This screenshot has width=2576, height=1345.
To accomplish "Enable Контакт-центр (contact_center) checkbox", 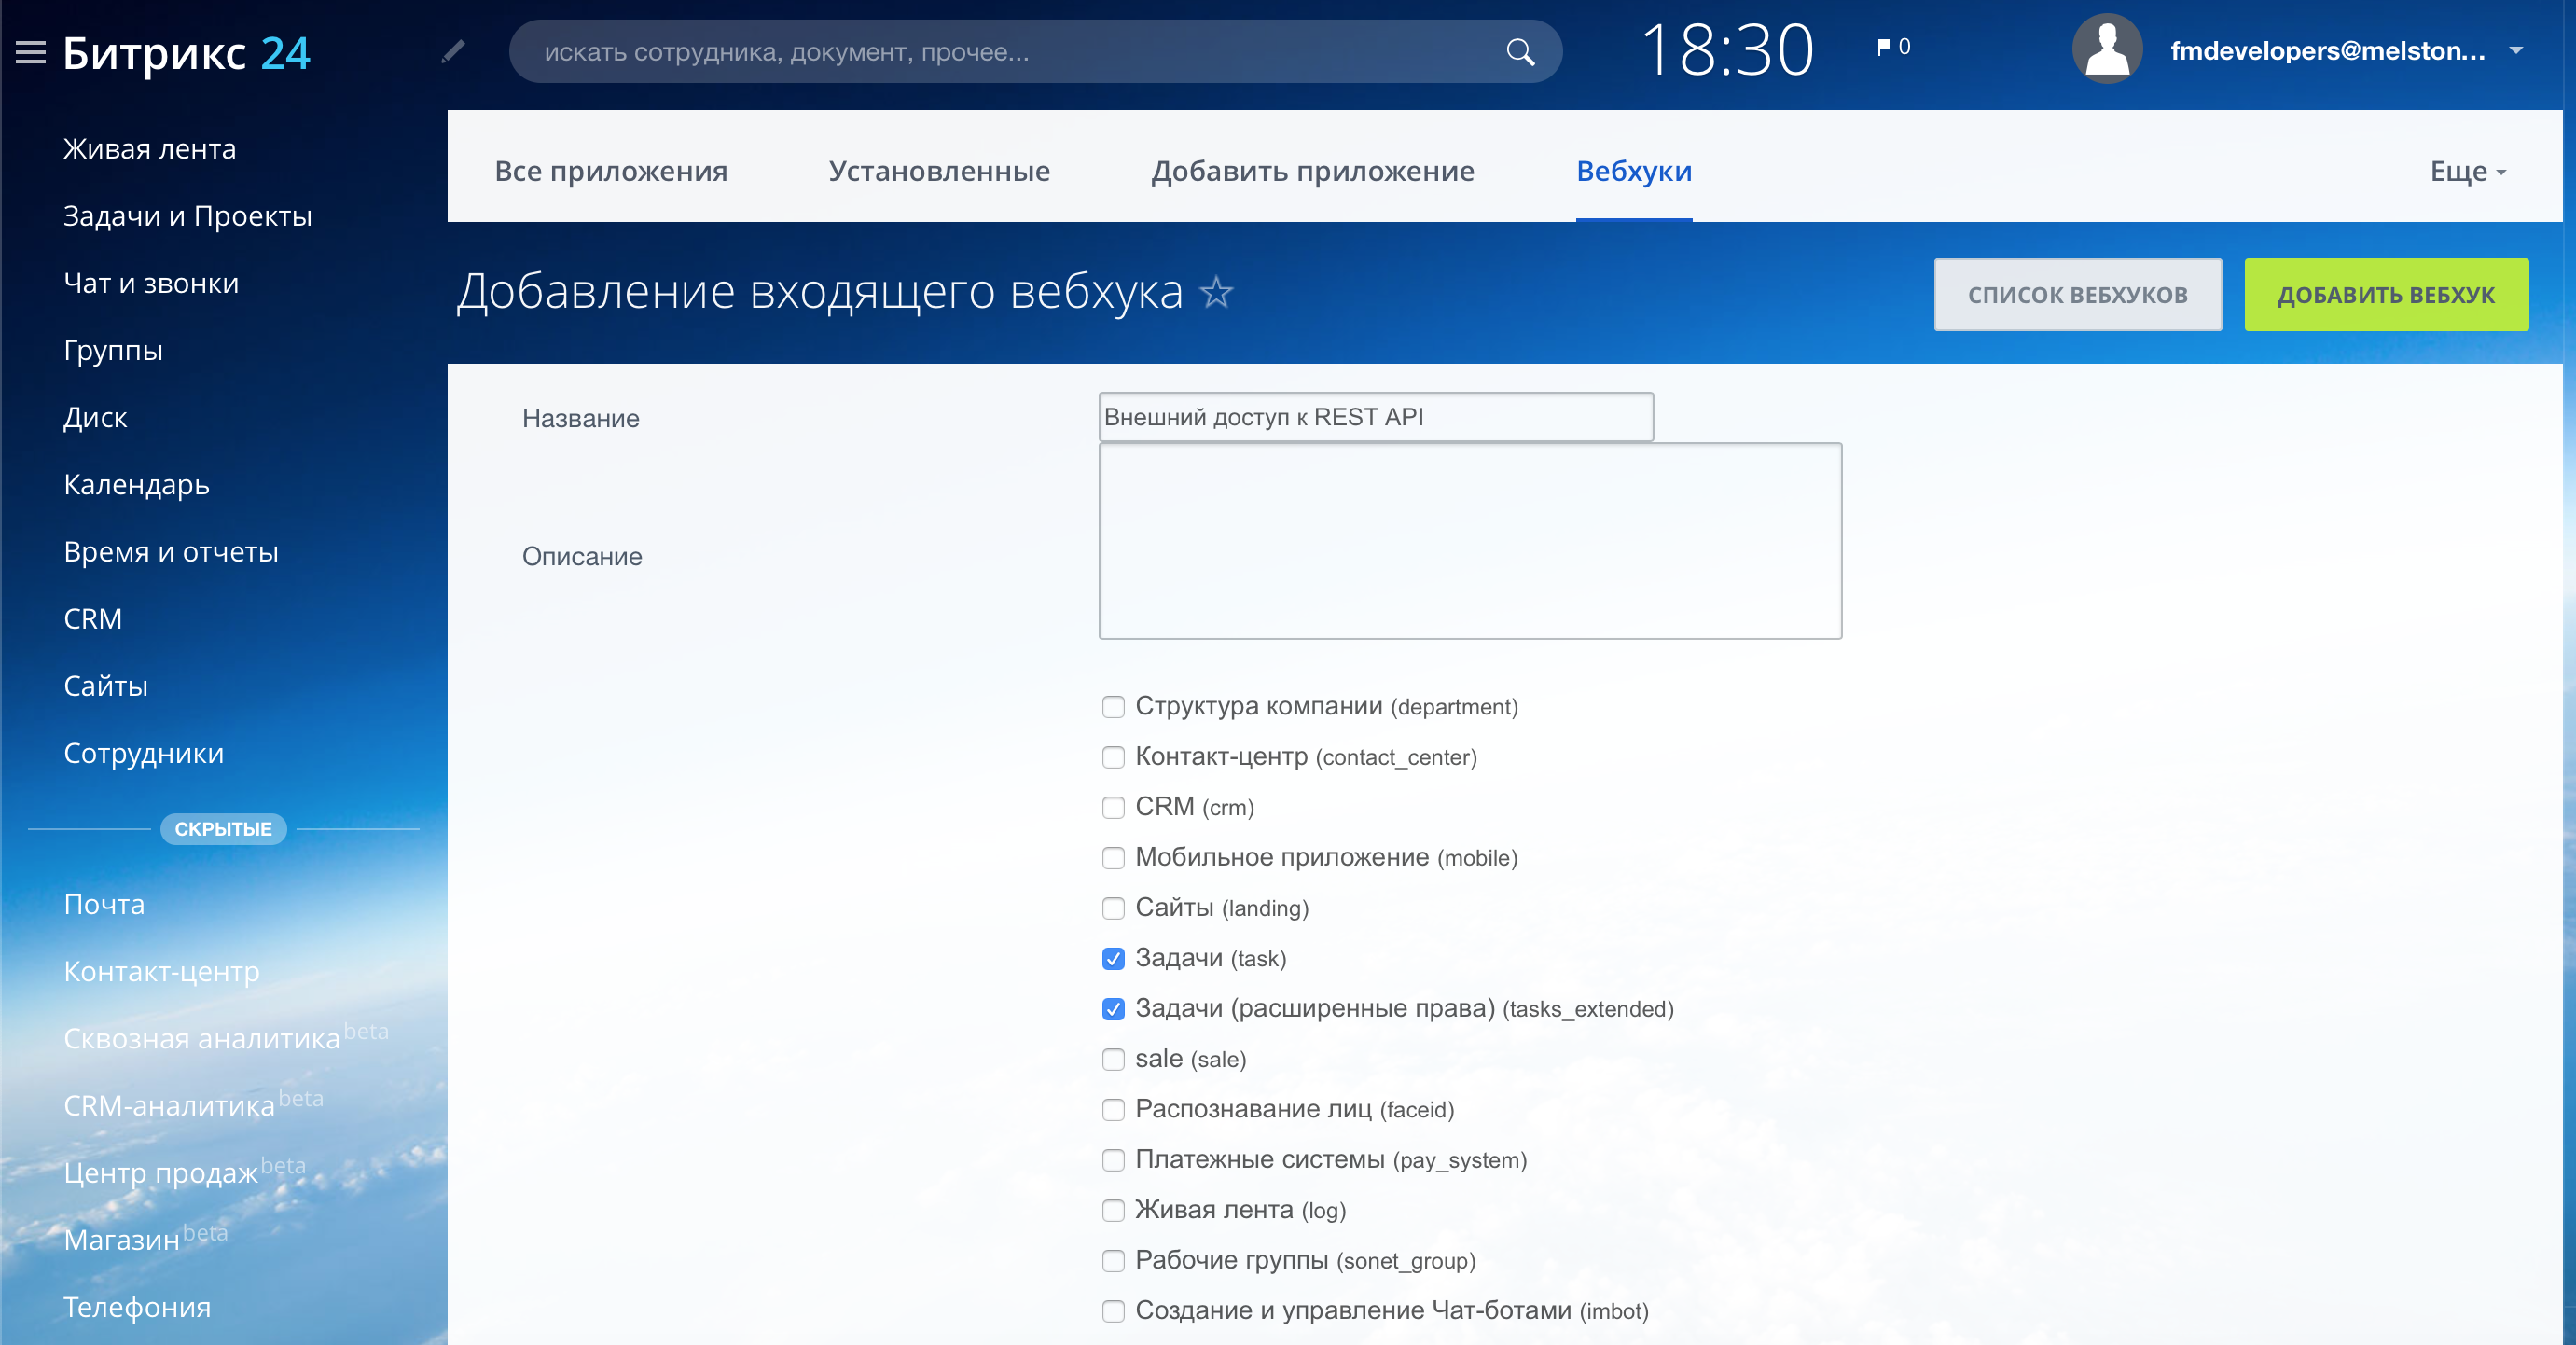I will pyautogui.click(x=1113, y=757).
